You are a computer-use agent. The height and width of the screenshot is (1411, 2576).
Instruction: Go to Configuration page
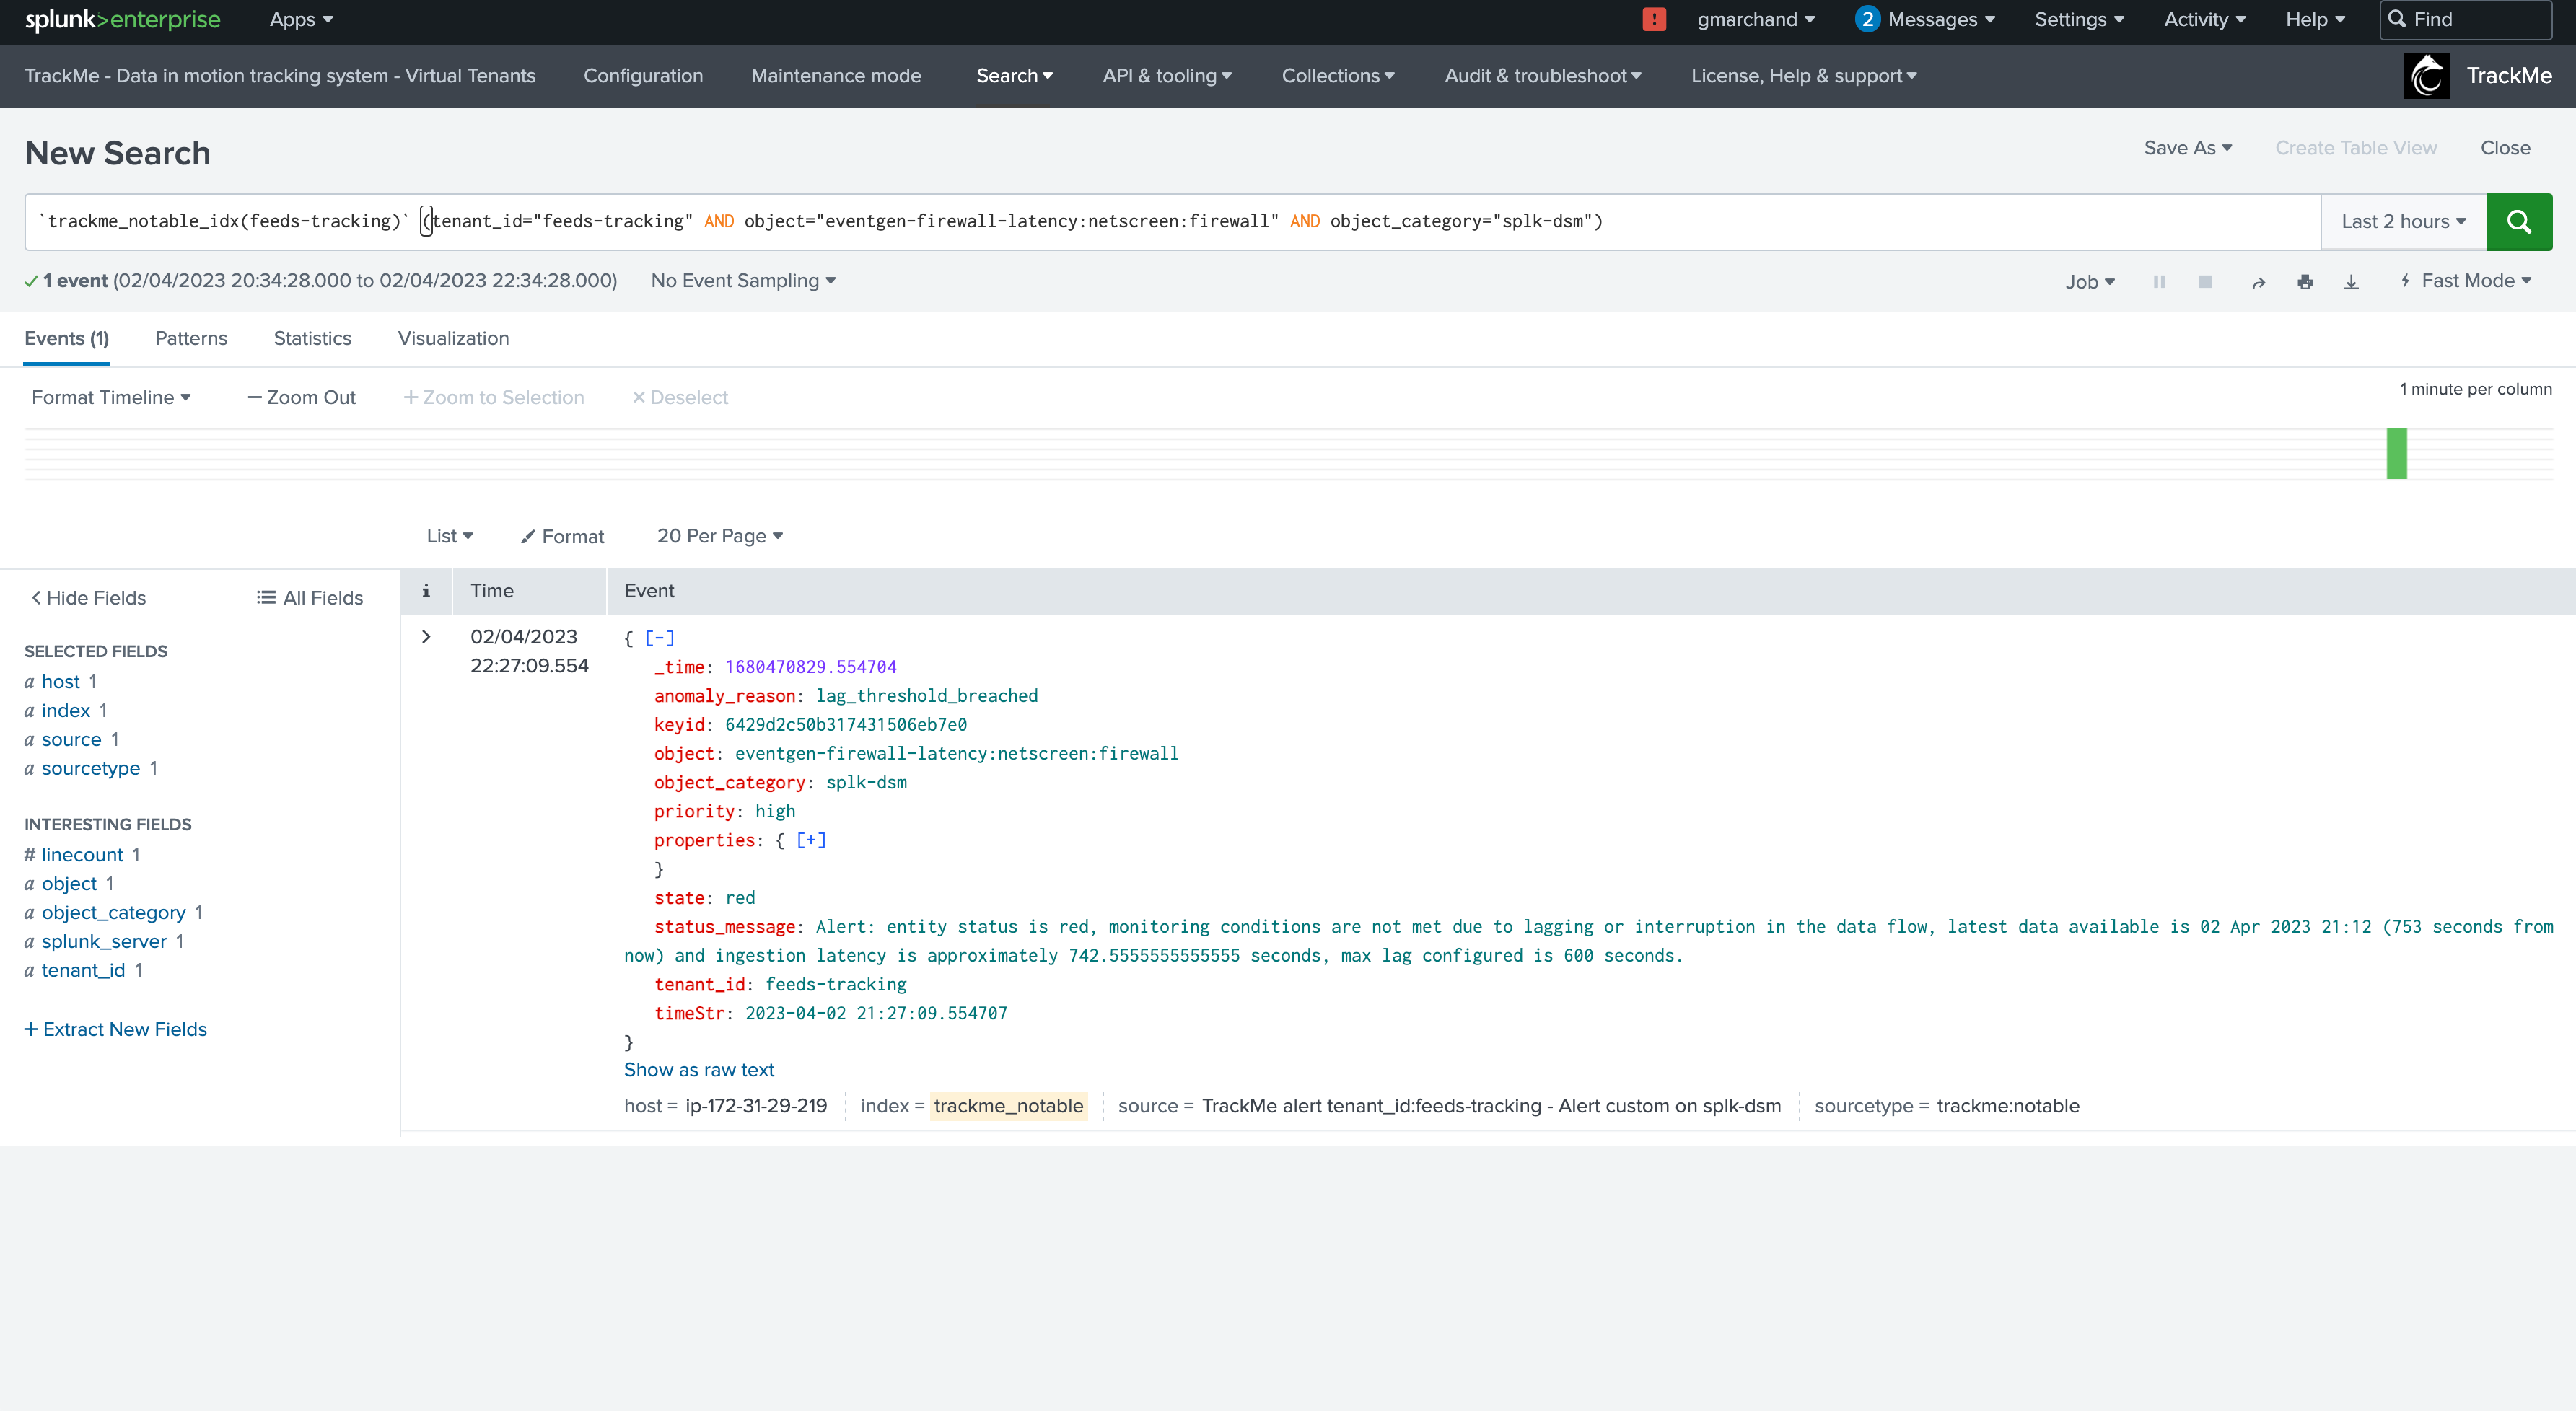(x=643, y=76)
